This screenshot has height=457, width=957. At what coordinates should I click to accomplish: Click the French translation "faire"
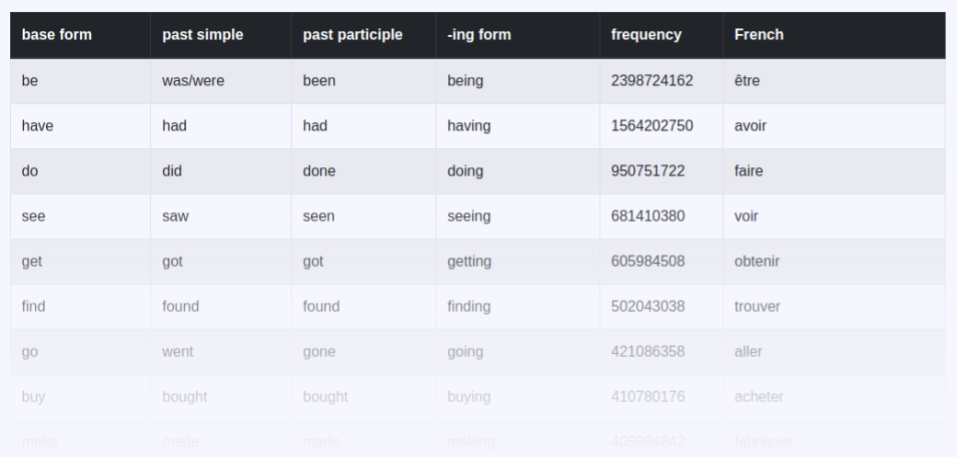[x=748, y=171]
